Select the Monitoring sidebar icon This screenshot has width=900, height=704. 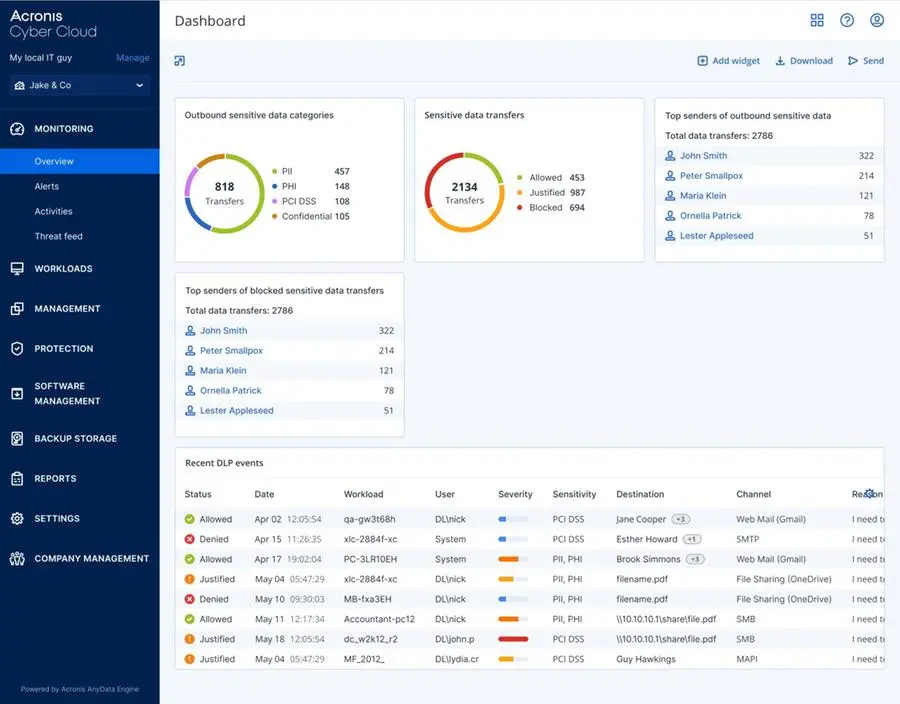14,128
